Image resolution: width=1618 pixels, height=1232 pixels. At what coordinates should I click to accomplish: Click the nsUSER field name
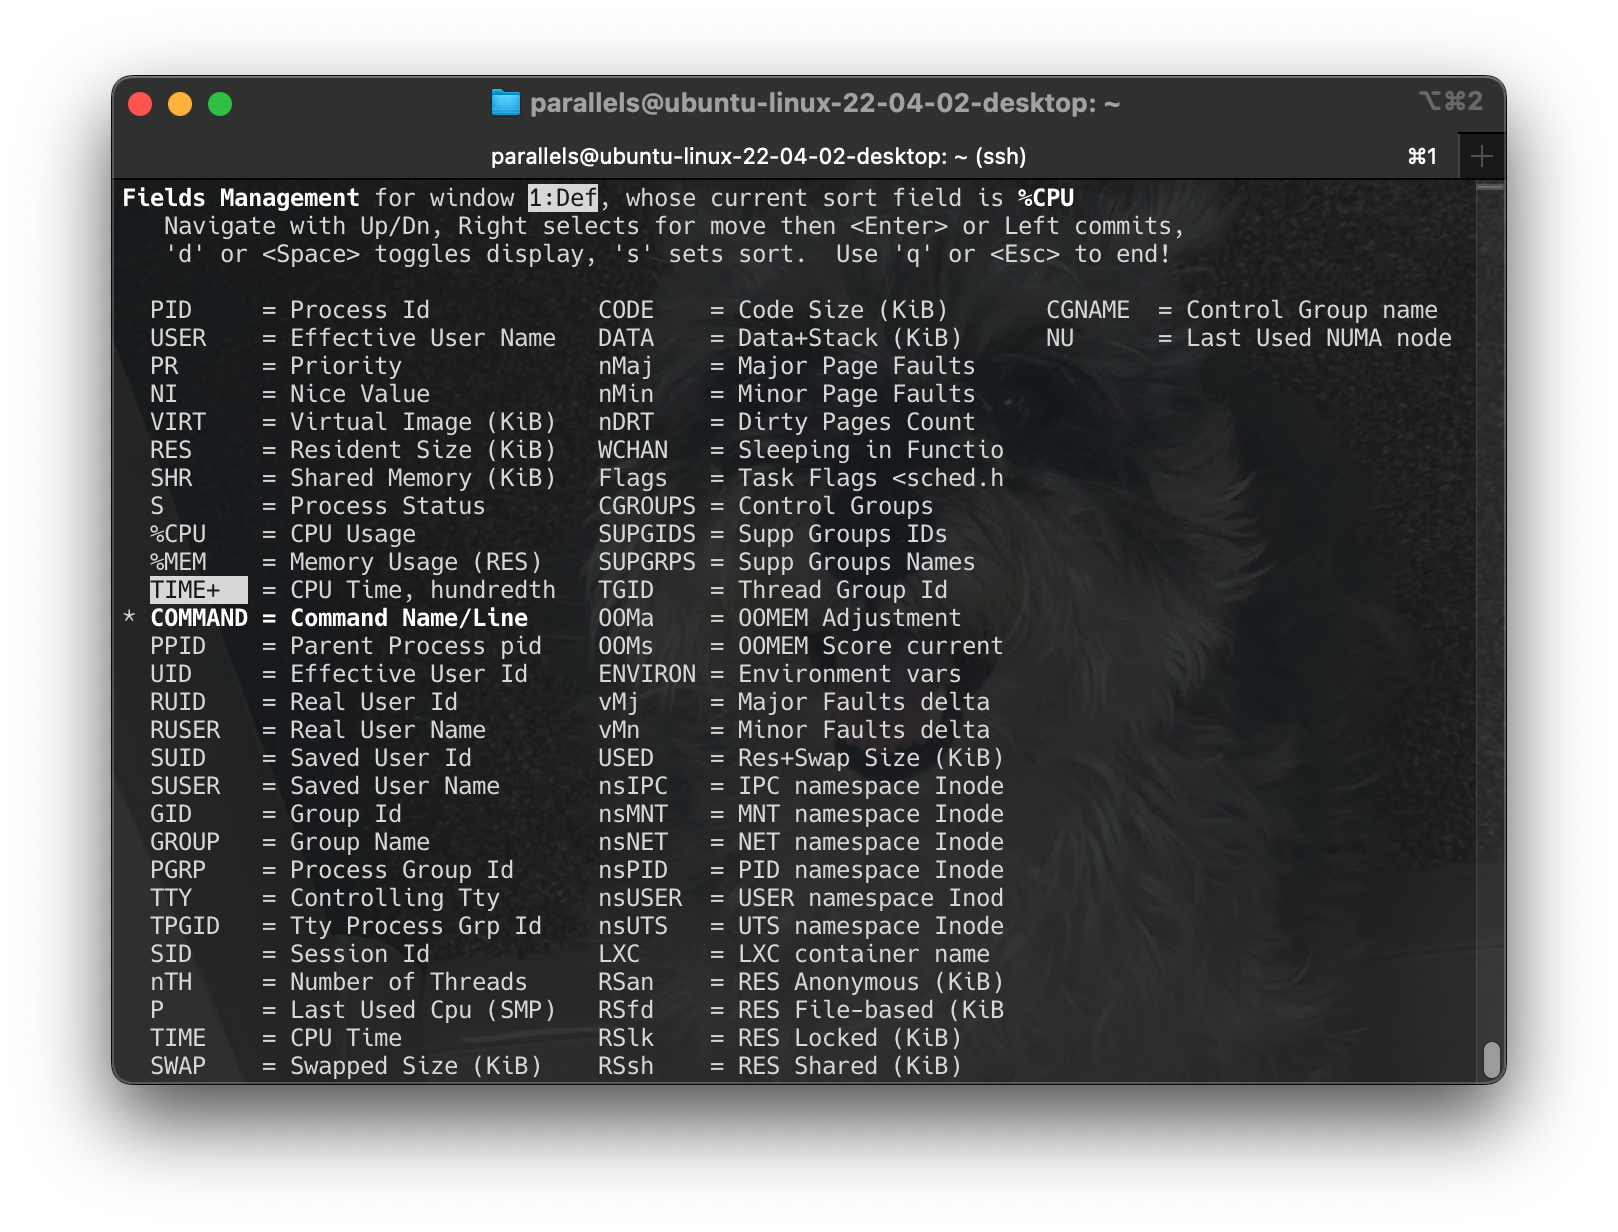640,898
